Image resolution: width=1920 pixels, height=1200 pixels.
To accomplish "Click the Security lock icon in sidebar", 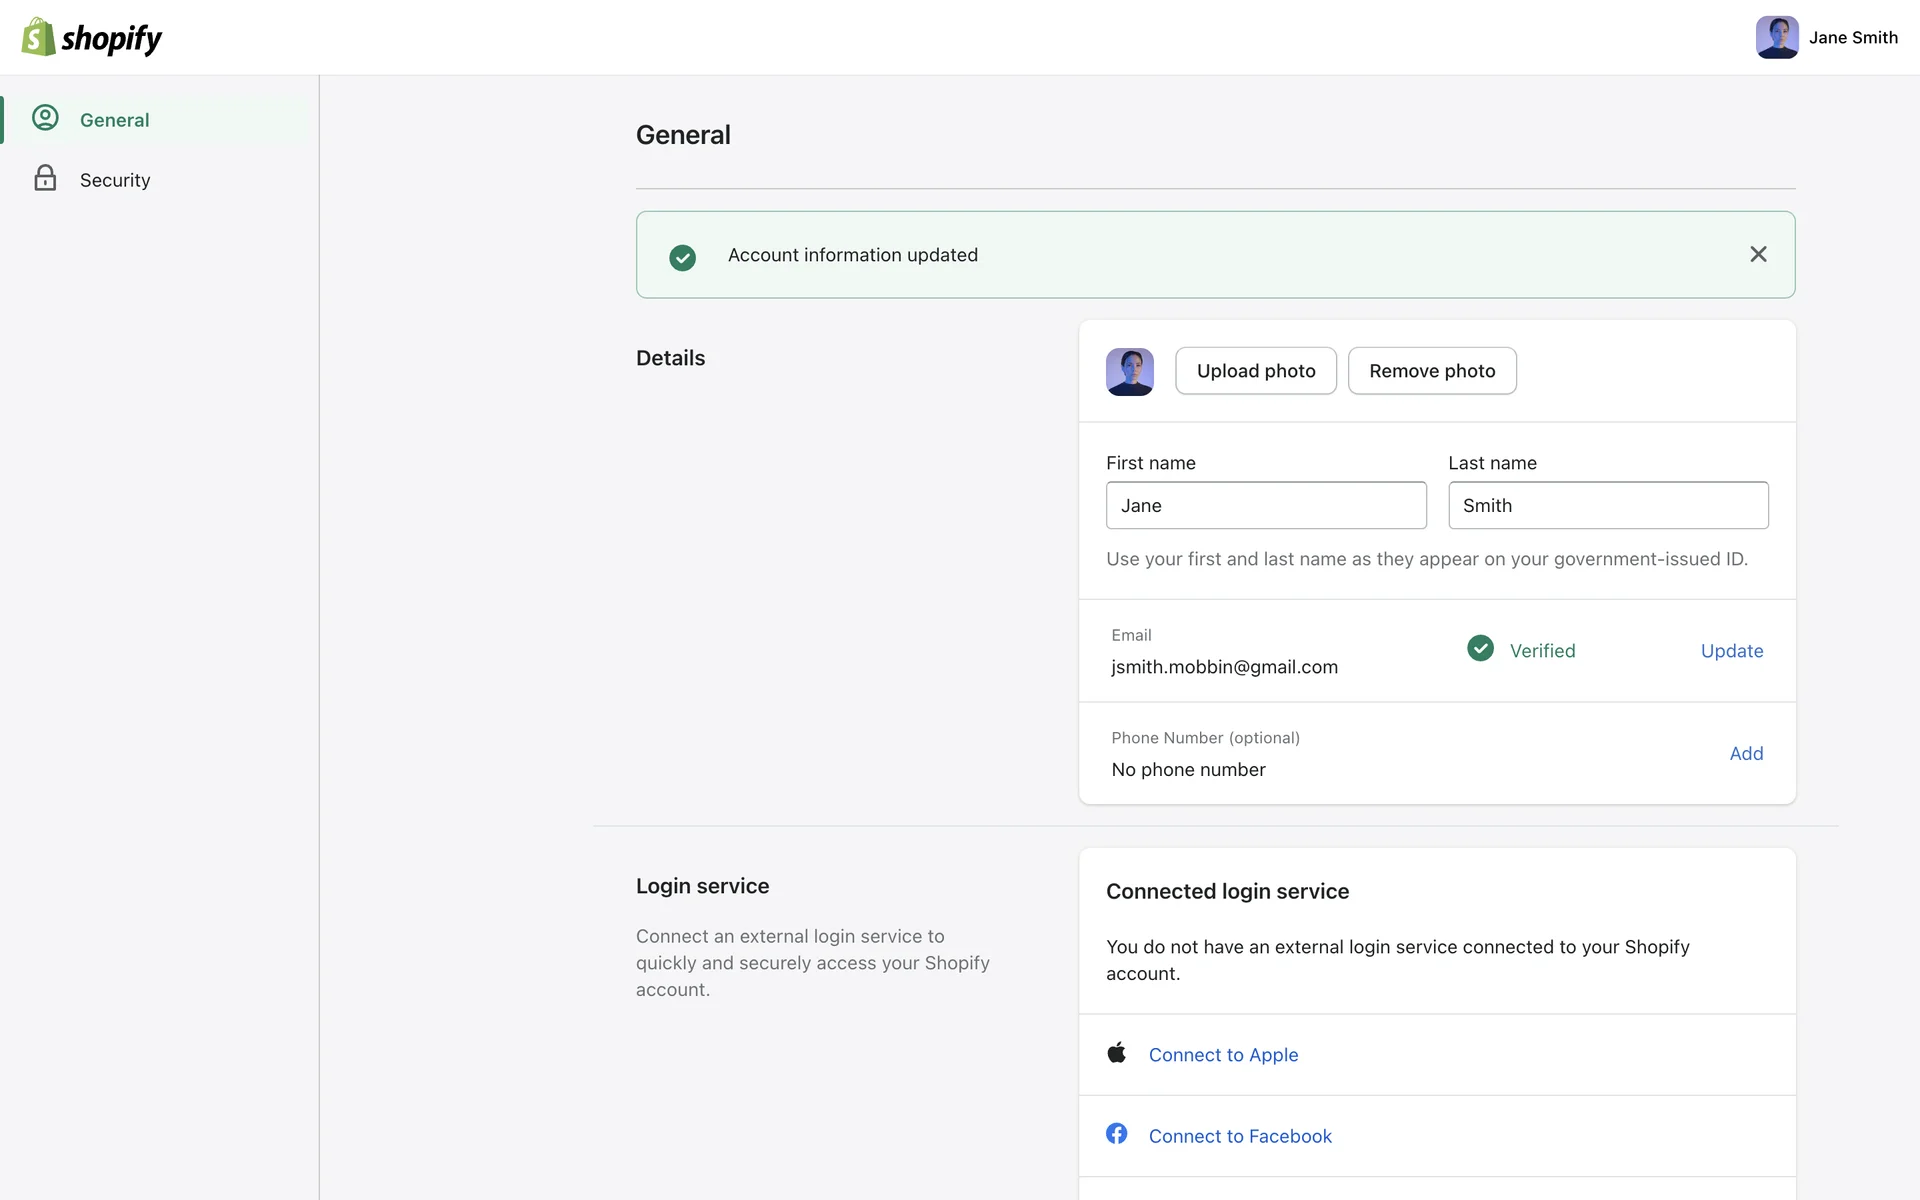I will [45, 178].
